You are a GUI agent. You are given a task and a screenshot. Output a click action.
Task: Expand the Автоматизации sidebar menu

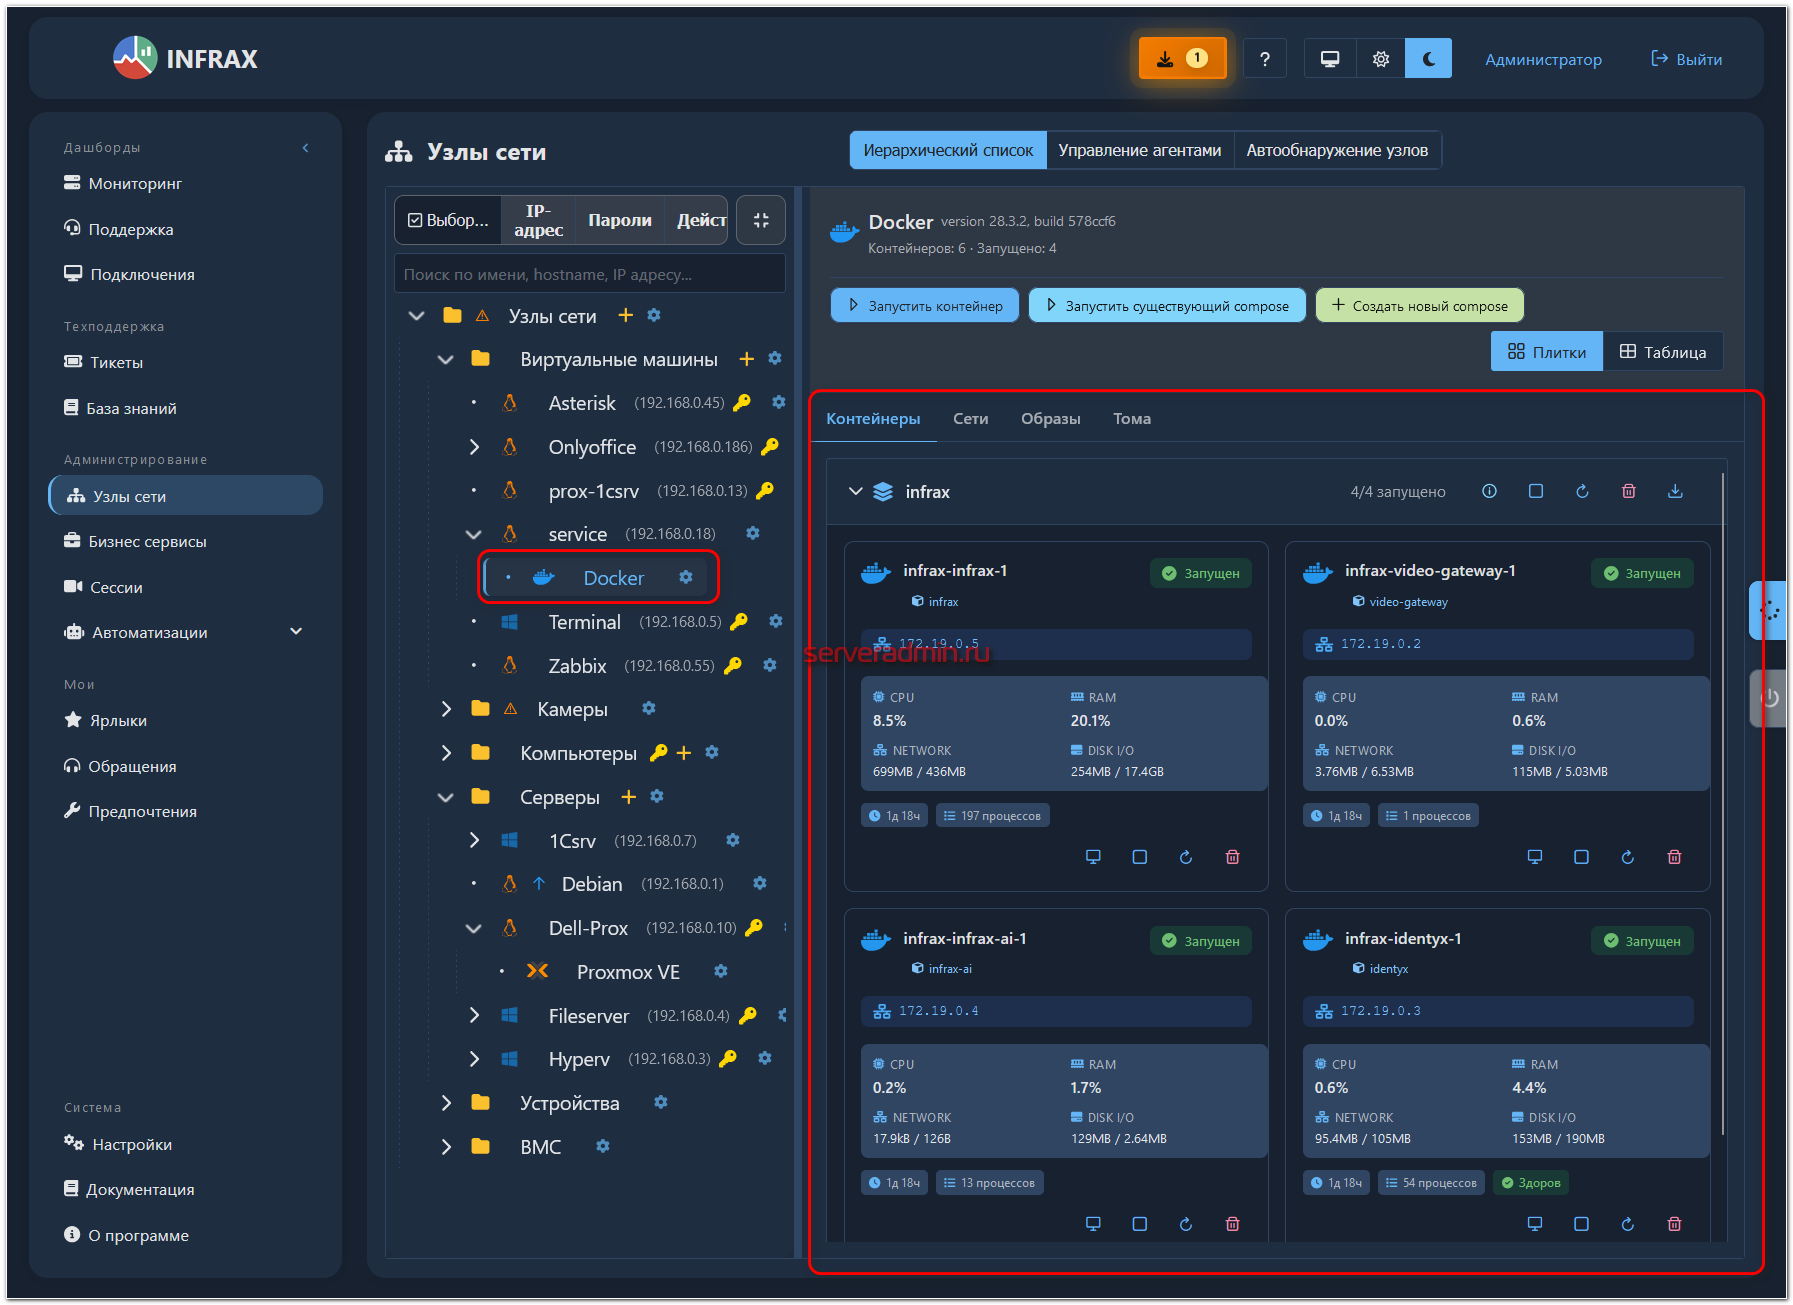click(x=296, y=632)
